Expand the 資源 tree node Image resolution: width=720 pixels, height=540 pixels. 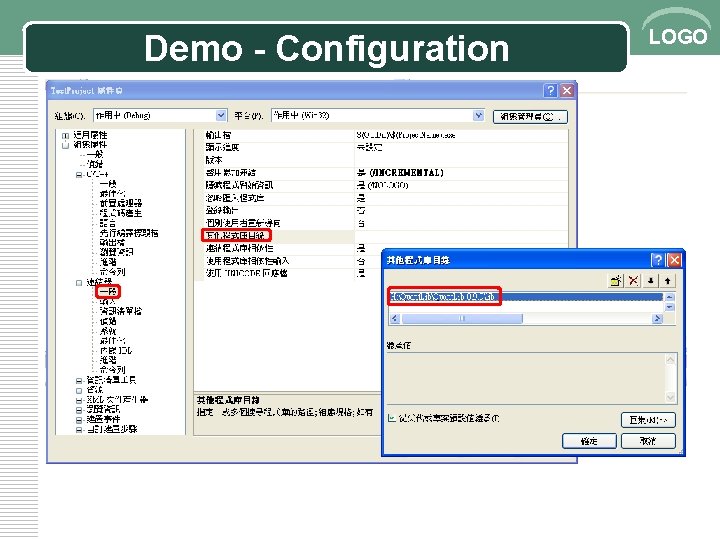[x=79, y=390]
